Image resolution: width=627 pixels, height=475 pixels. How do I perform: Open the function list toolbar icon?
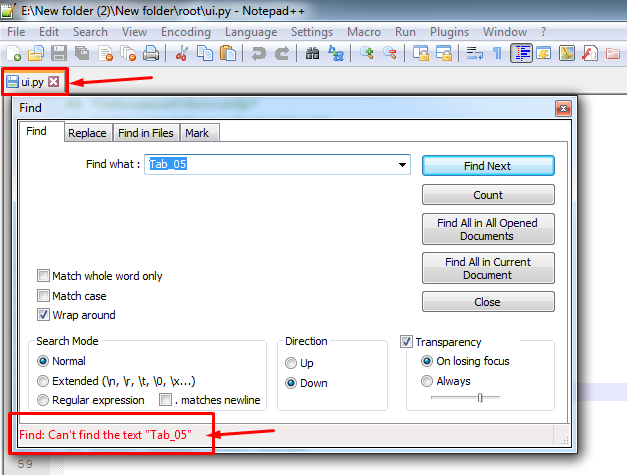(x=590, y=53)
